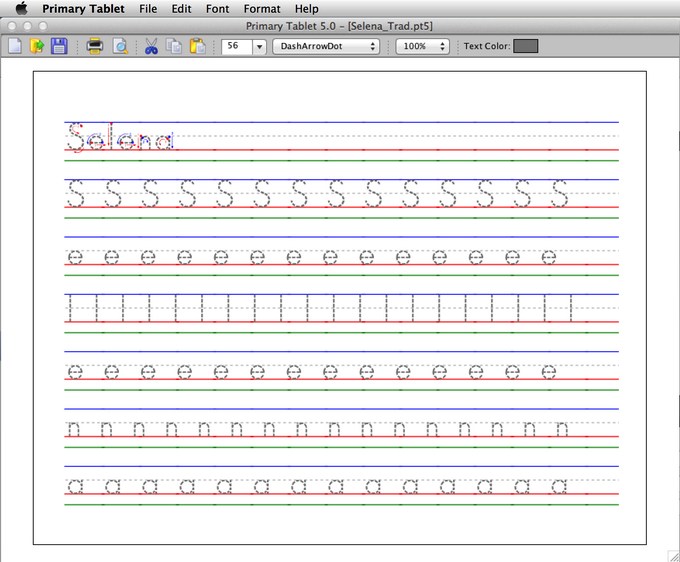The image size is (680, 562).
Task: Click the New Document icon
Action: coord(15,46)
